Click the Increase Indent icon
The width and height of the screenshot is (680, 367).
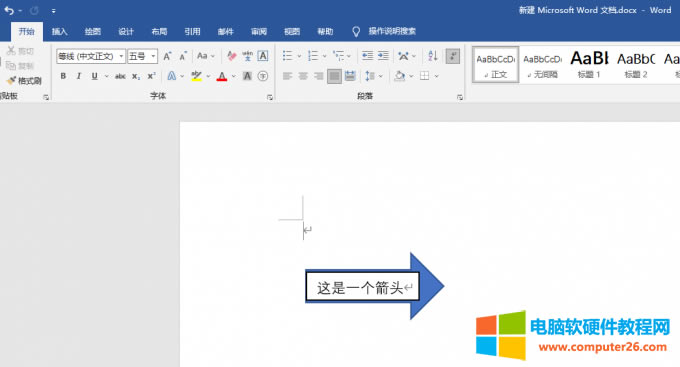383,56
